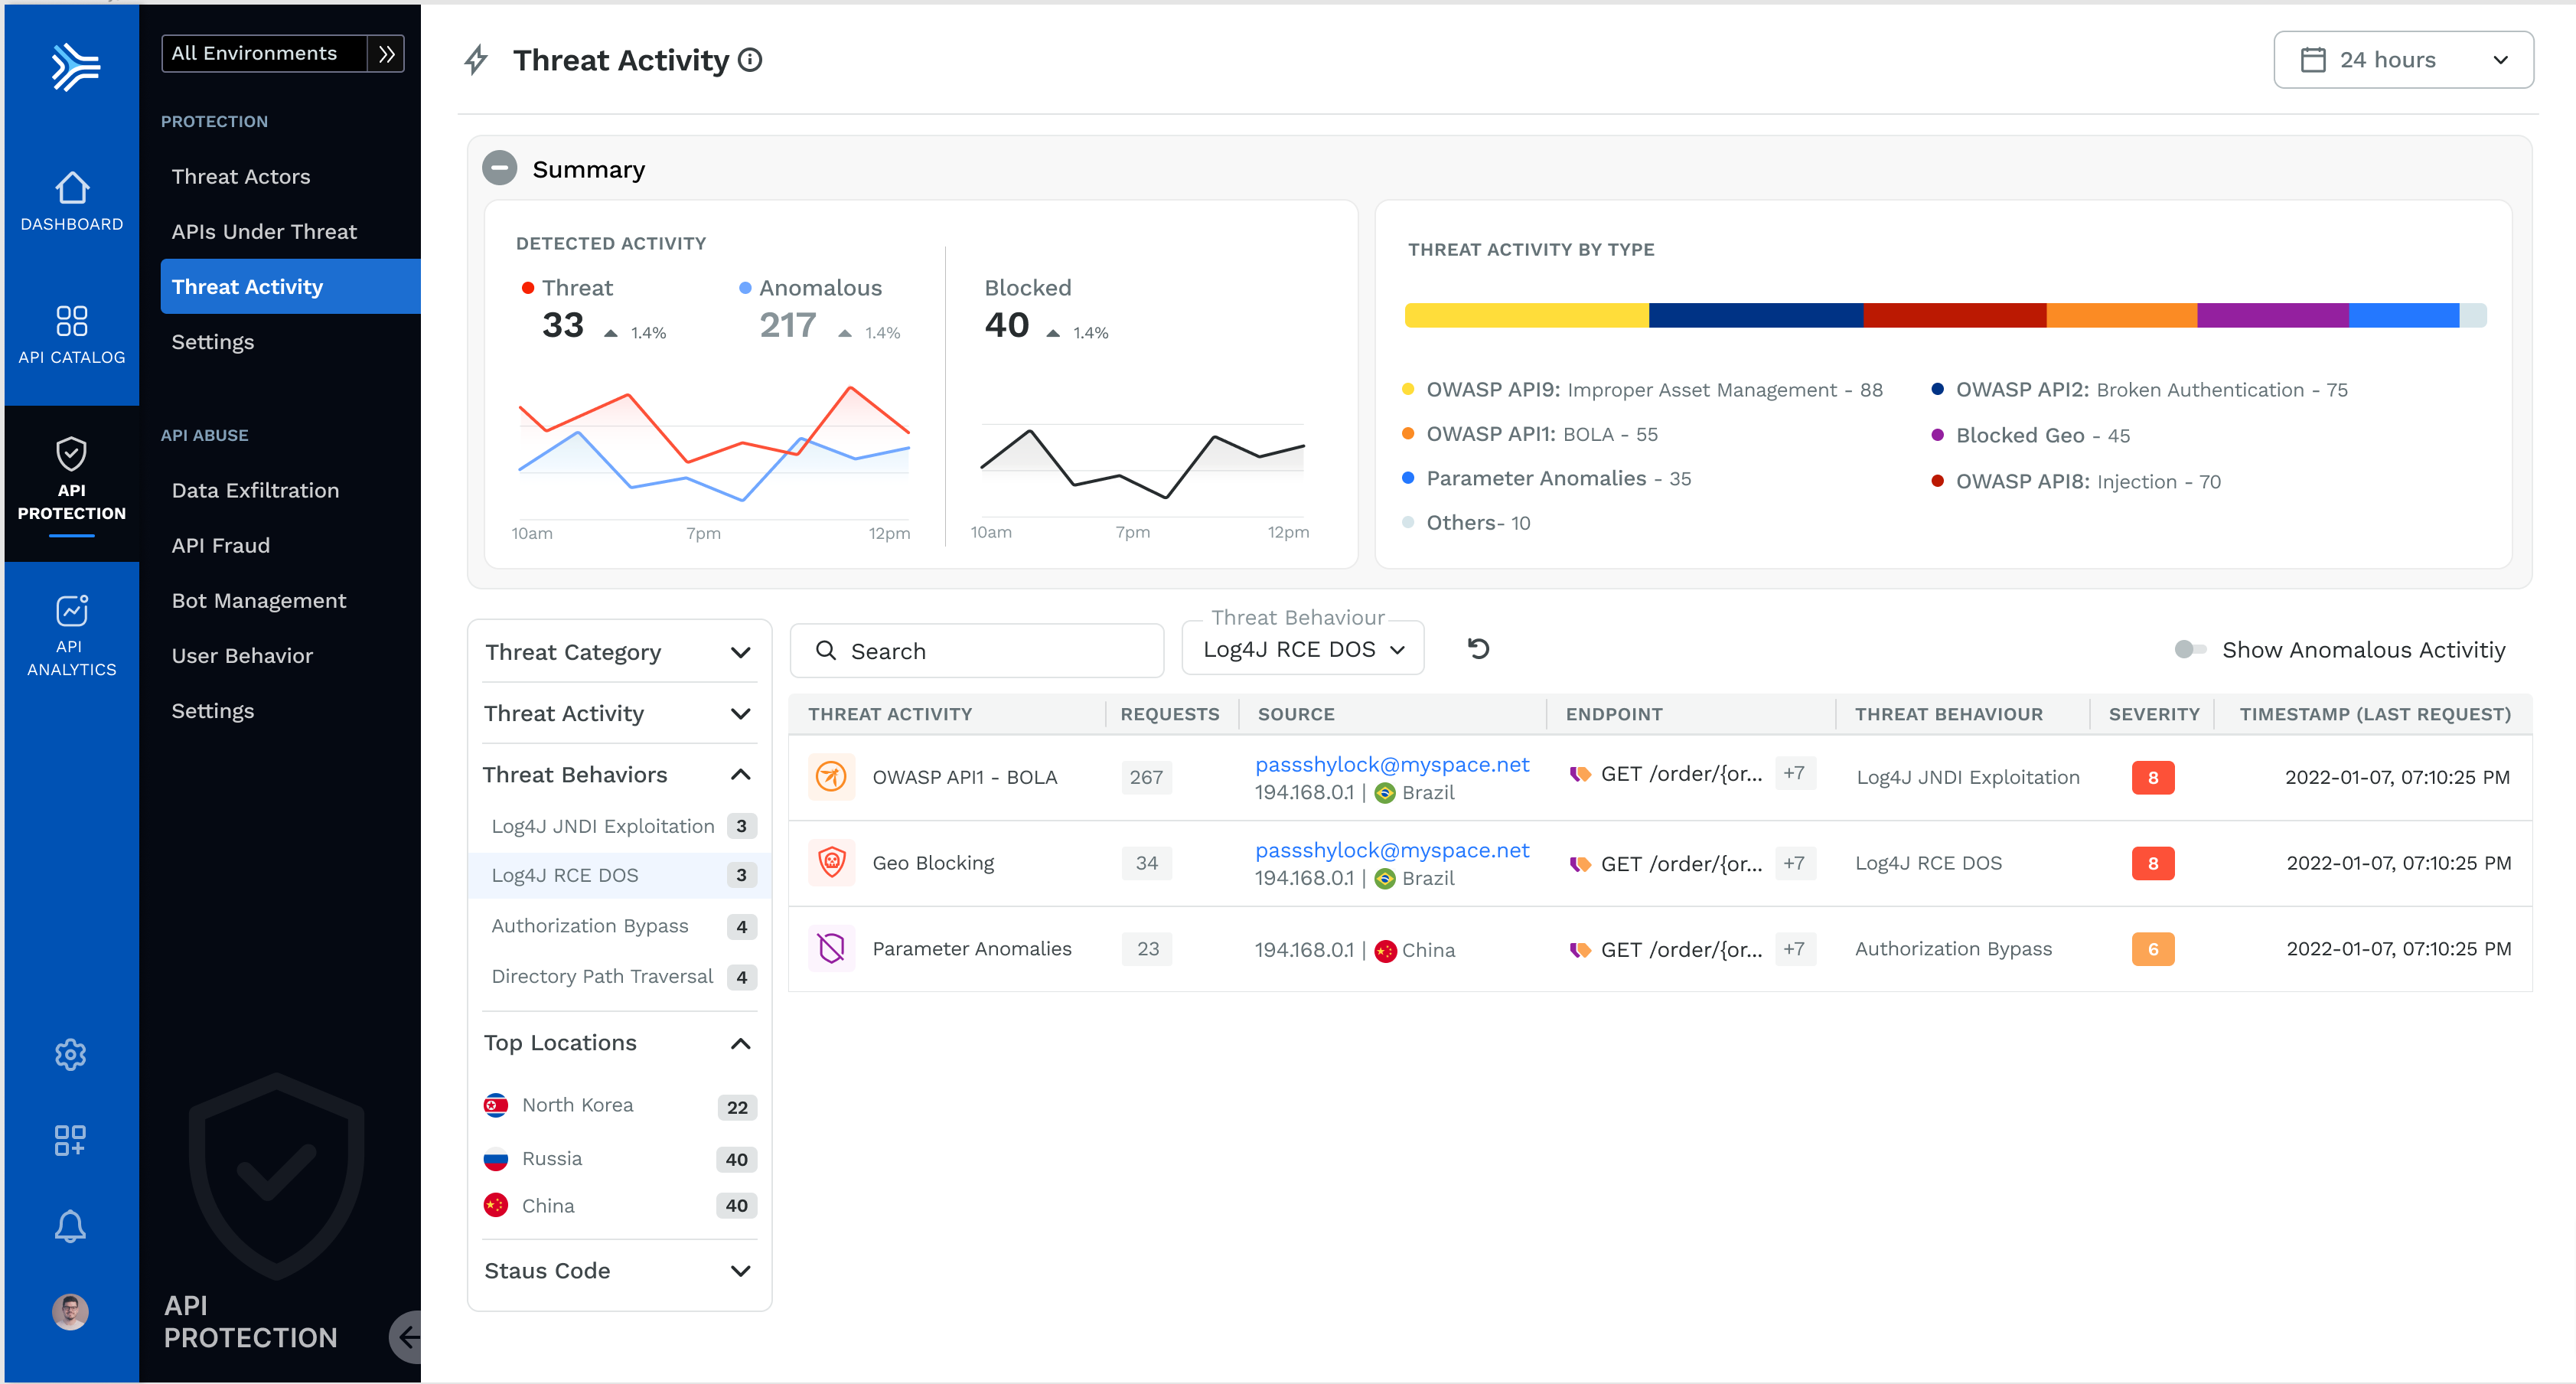Click the notifications bell icon
This screenshot has width=2576, height=1384.
click(70, 1226)
